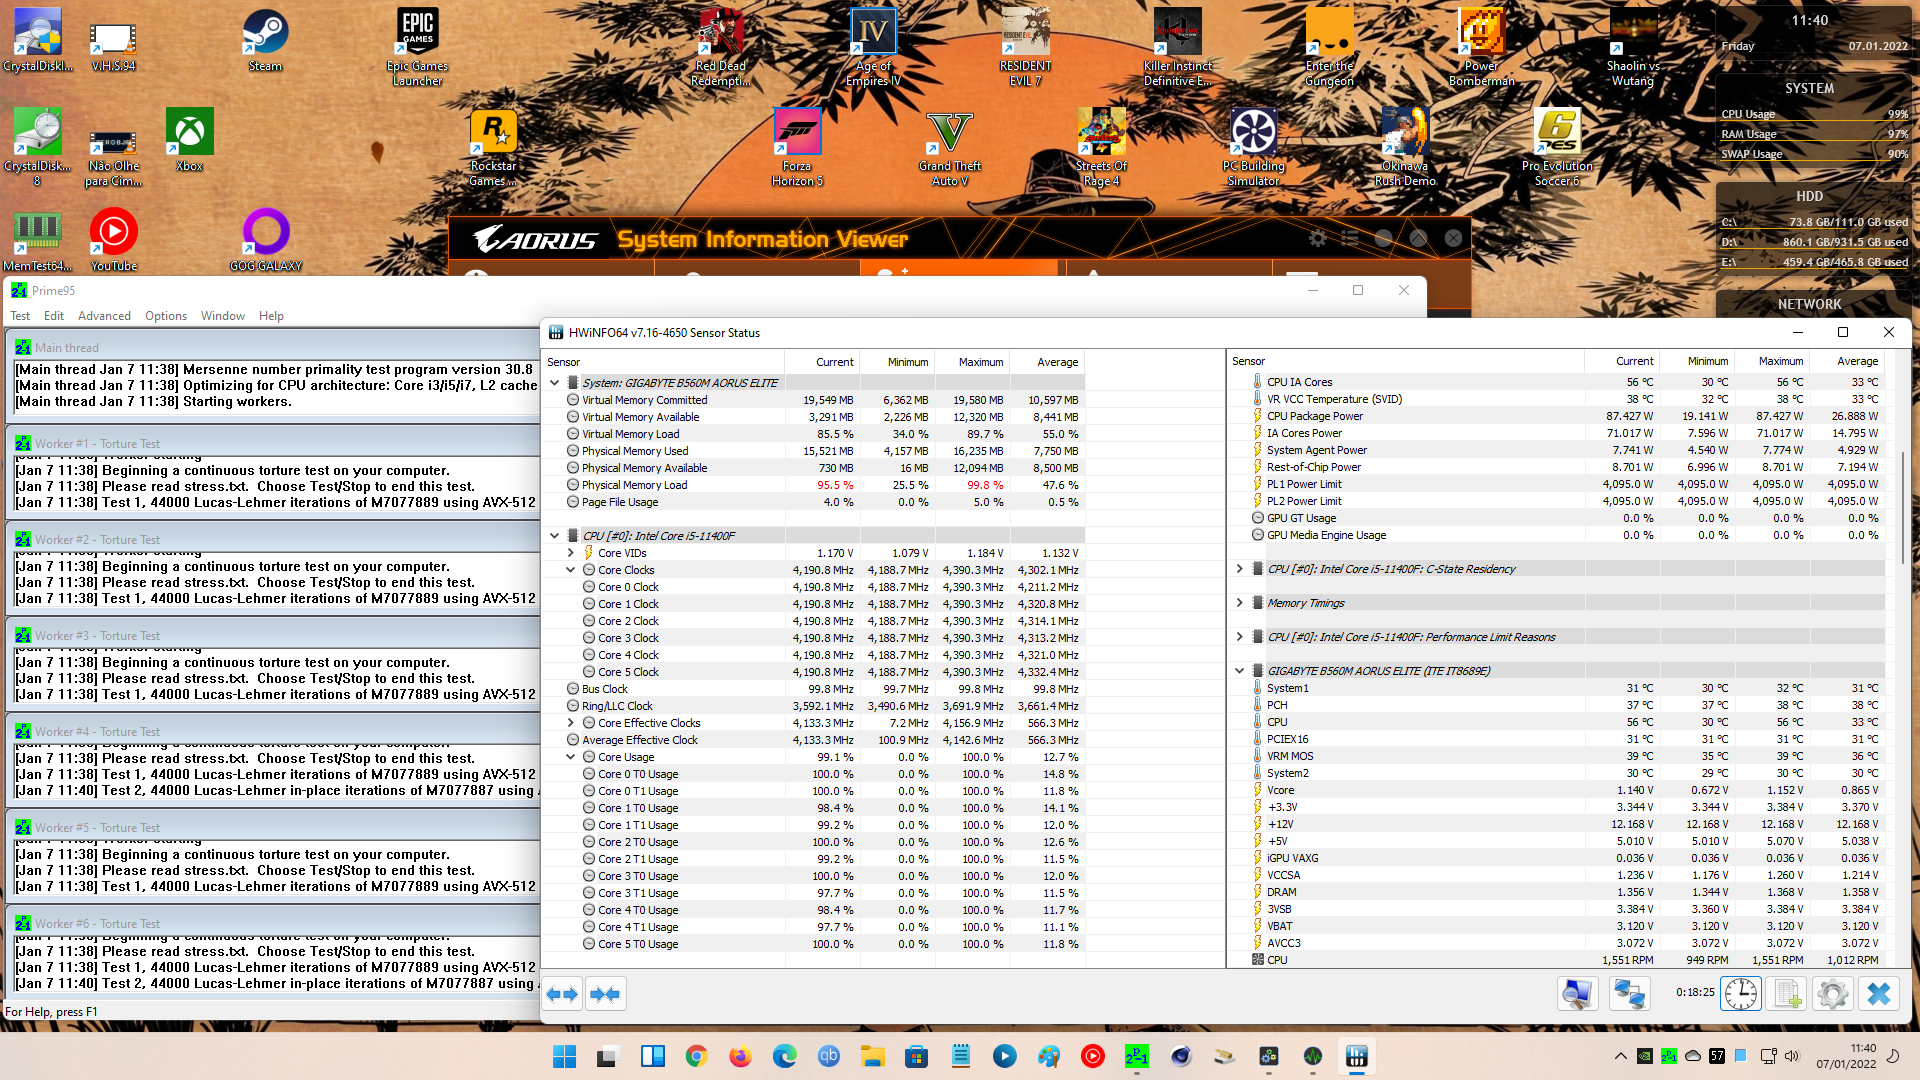Collapse System: GIGABYTE B560M AORUS ELITE group
Image resolution: width=1920 pixels, height=1080 pixels.
click(555, 383)
